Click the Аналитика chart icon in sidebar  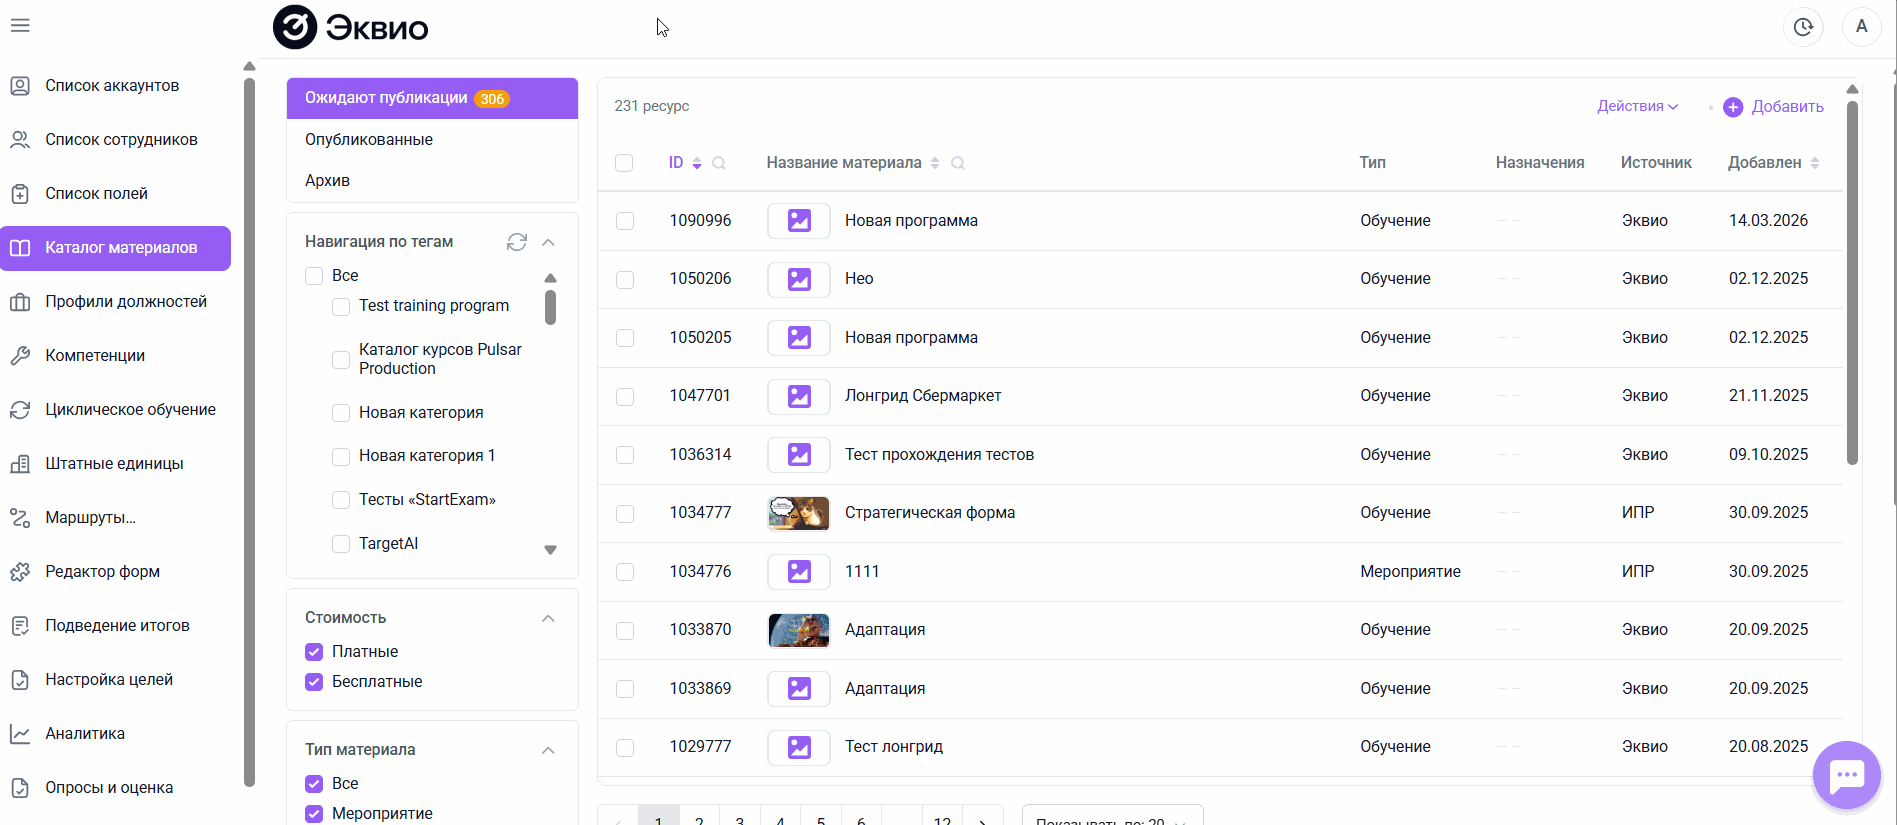[20, 734]
